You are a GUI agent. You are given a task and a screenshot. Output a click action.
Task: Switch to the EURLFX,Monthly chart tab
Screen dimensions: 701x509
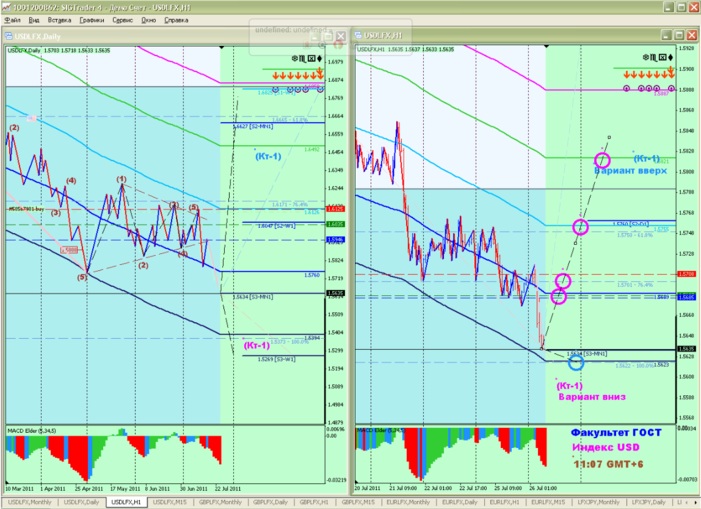tap(408, 502)
